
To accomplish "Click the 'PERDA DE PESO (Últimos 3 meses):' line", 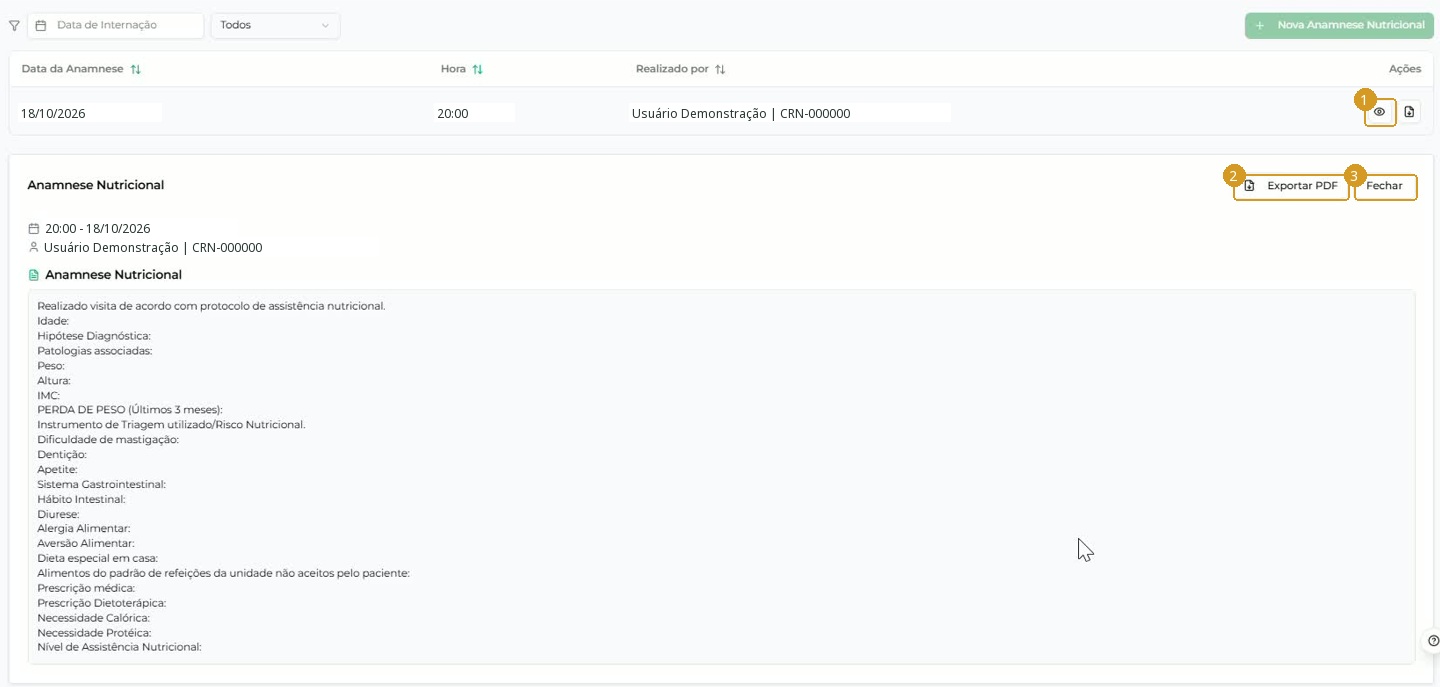I will point(130,410).
